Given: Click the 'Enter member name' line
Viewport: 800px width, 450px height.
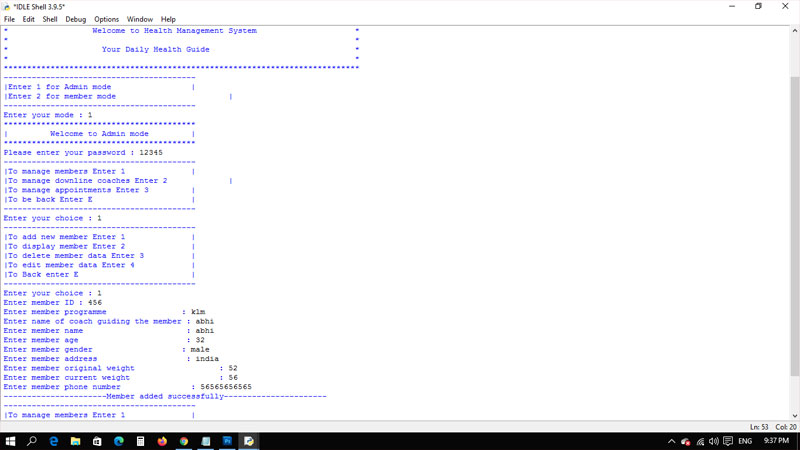Looking at the screenshot, I should click(109, 331).
